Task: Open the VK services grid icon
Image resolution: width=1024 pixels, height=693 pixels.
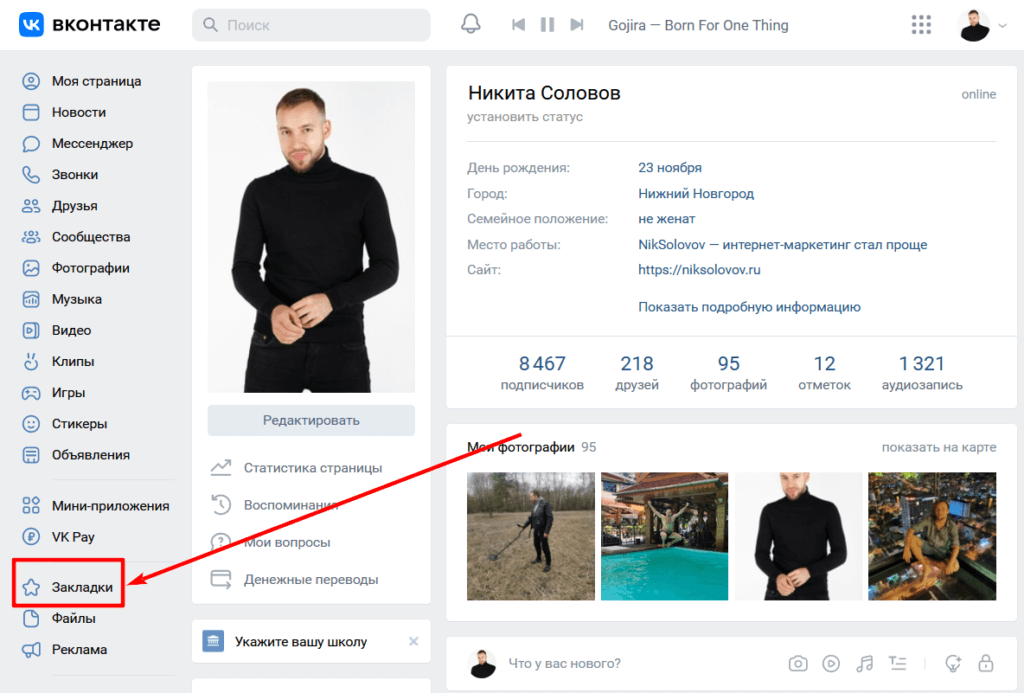Action: 921,25
